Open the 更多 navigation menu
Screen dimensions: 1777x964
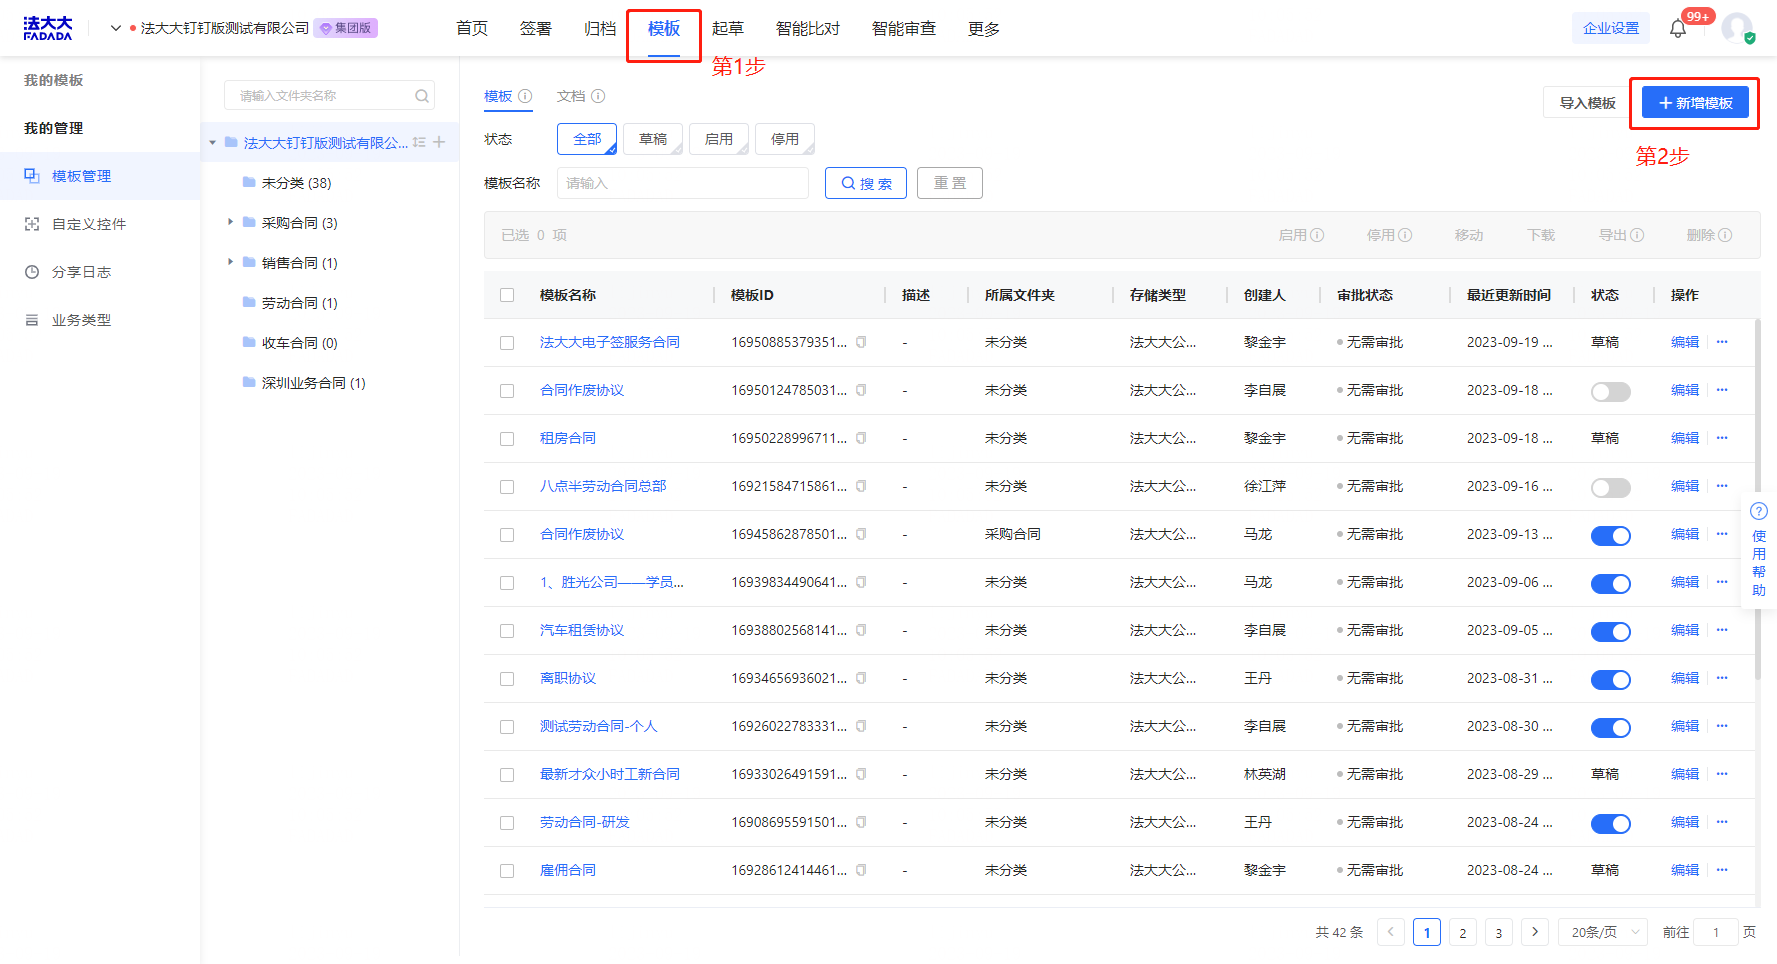tap(984, 29)
